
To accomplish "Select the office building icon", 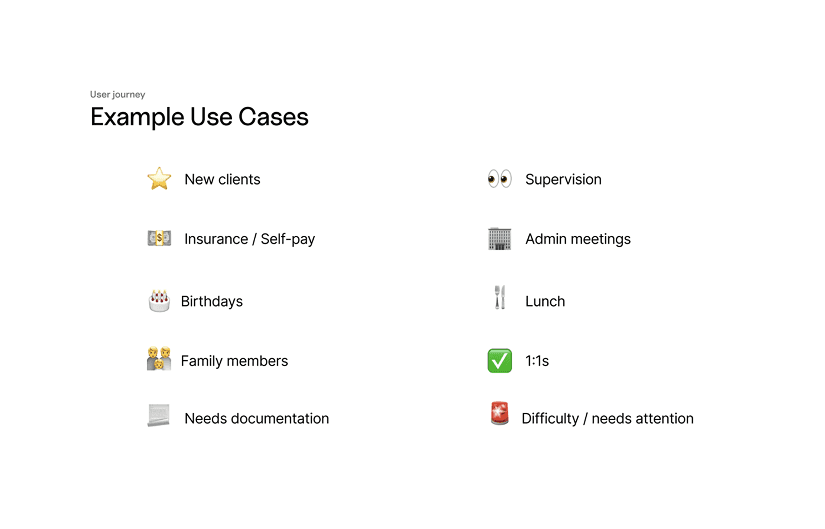I will click(x=499, y=238).
